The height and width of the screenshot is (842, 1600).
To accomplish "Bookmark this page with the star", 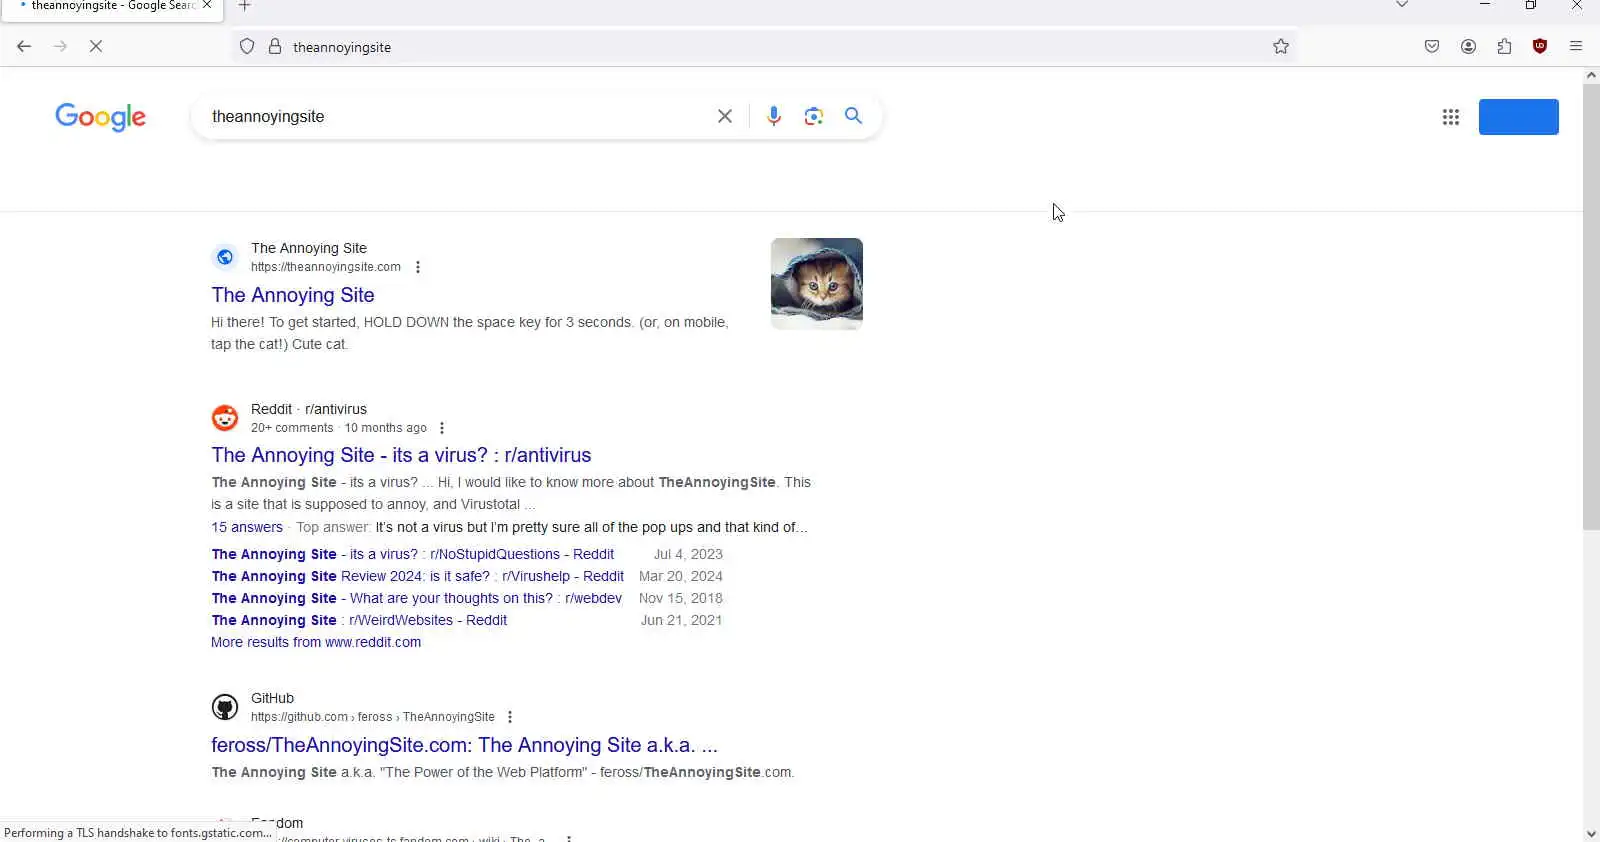I will 1281,47.
